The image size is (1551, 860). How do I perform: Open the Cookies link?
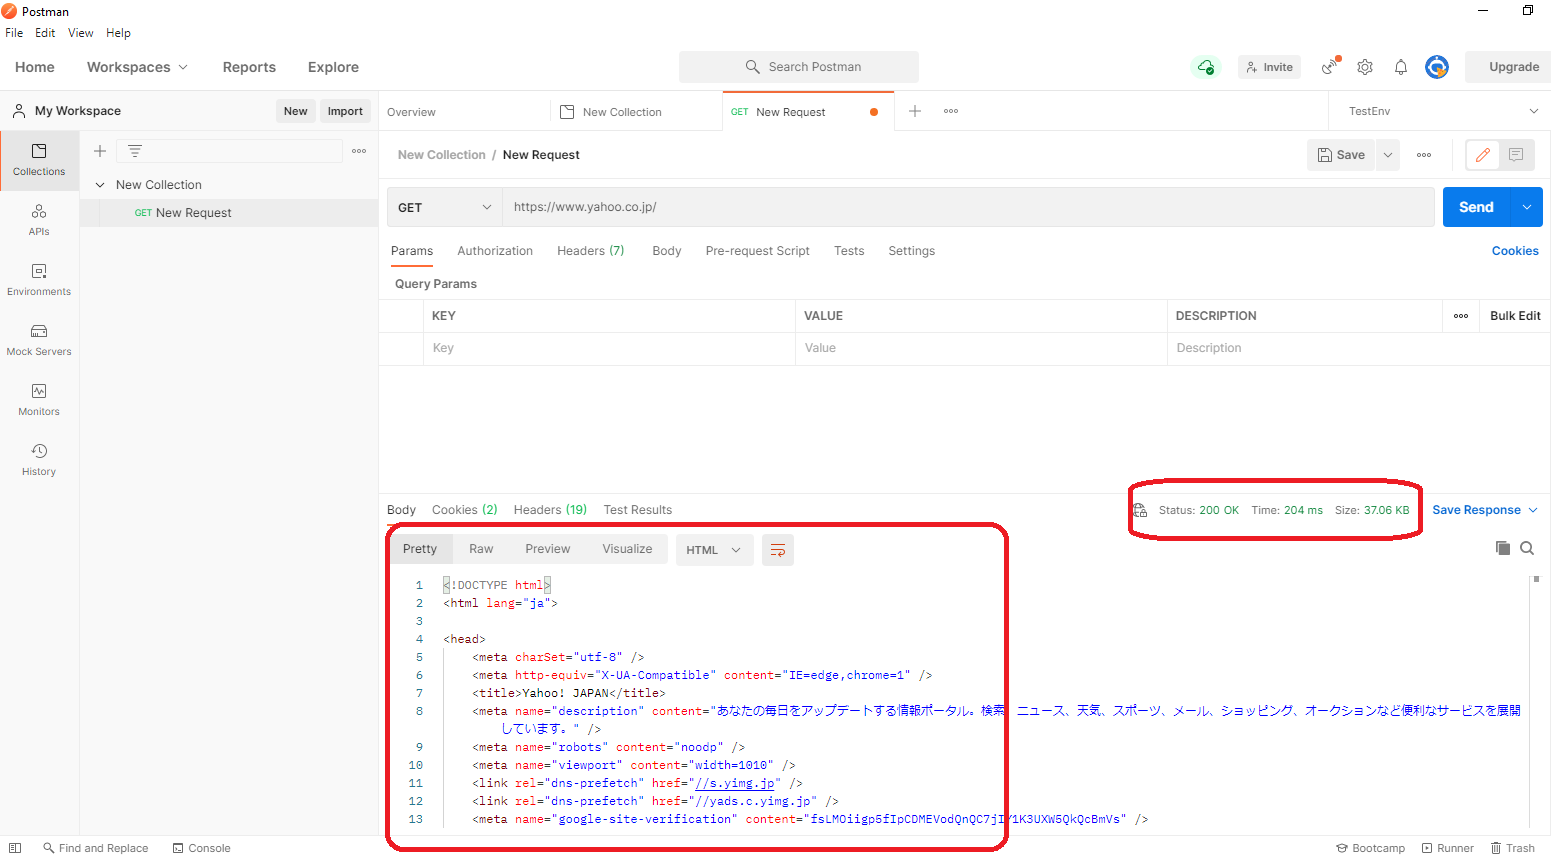[x=1515, y=251]
